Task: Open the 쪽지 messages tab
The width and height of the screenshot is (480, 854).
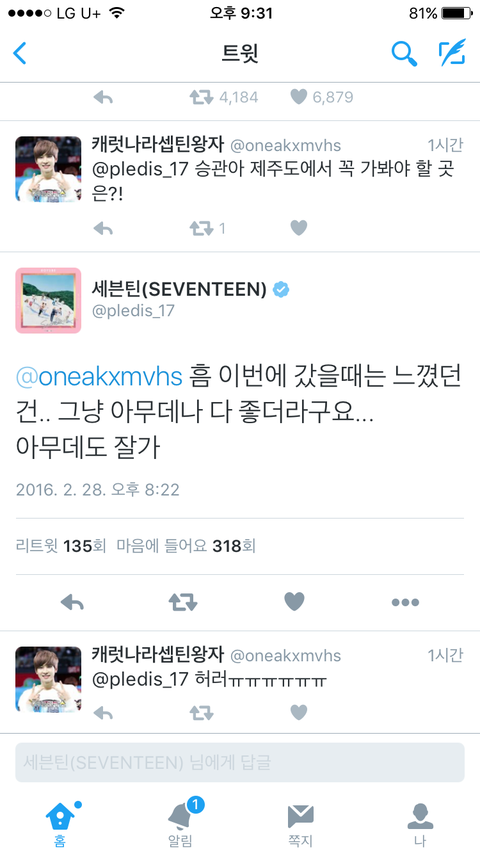Action: pyautogui.click(x=300, y=824)
